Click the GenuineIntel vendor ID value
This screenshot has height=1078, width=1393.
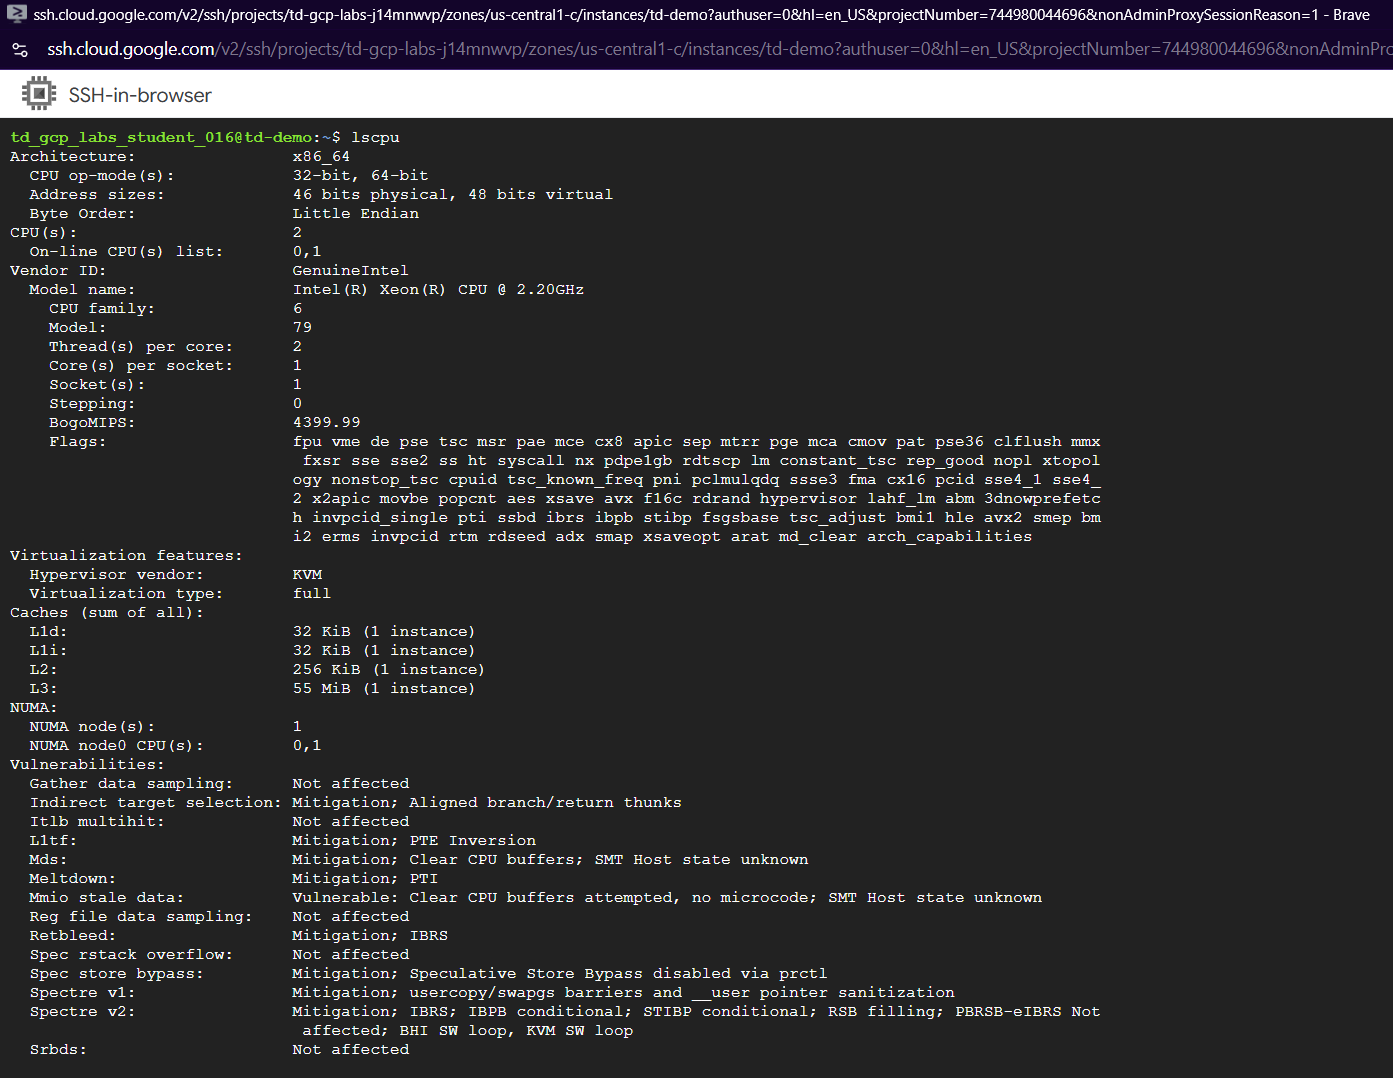pos(350,271)
